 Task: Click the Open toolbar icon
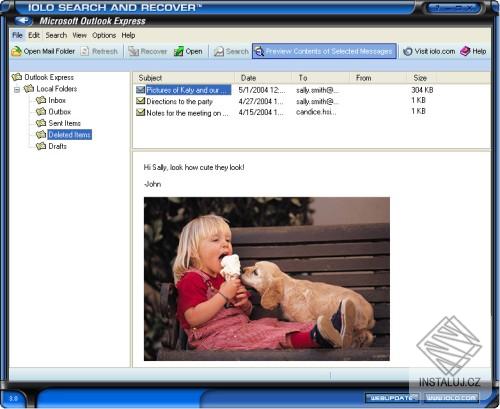tap(179, 51)
